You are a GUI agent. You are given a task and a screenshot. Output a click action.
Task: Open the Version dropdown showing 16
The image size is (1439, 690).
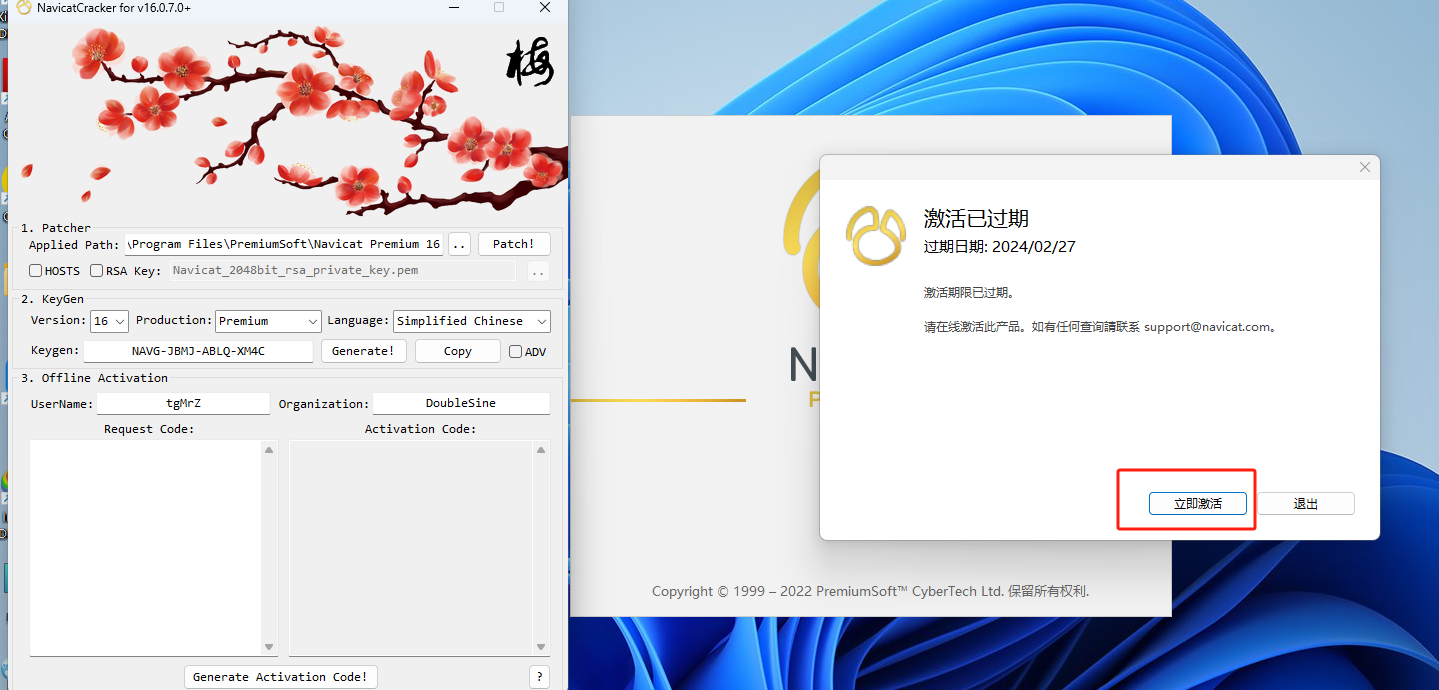click(109, 321)
